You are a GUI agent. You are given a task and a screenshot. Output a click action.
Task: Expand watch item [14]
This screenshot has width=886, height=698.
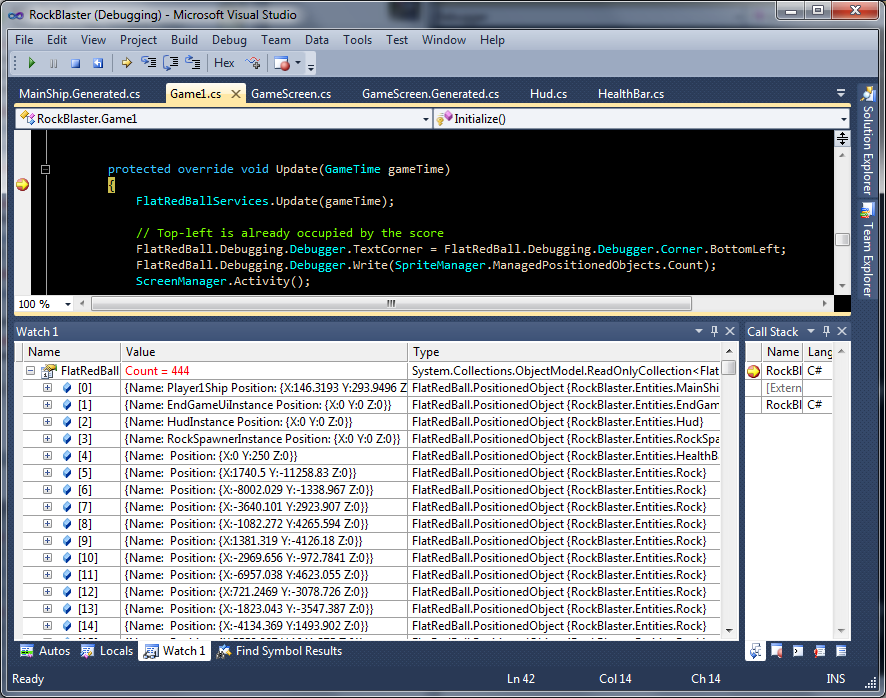click(x=47, y=625)
